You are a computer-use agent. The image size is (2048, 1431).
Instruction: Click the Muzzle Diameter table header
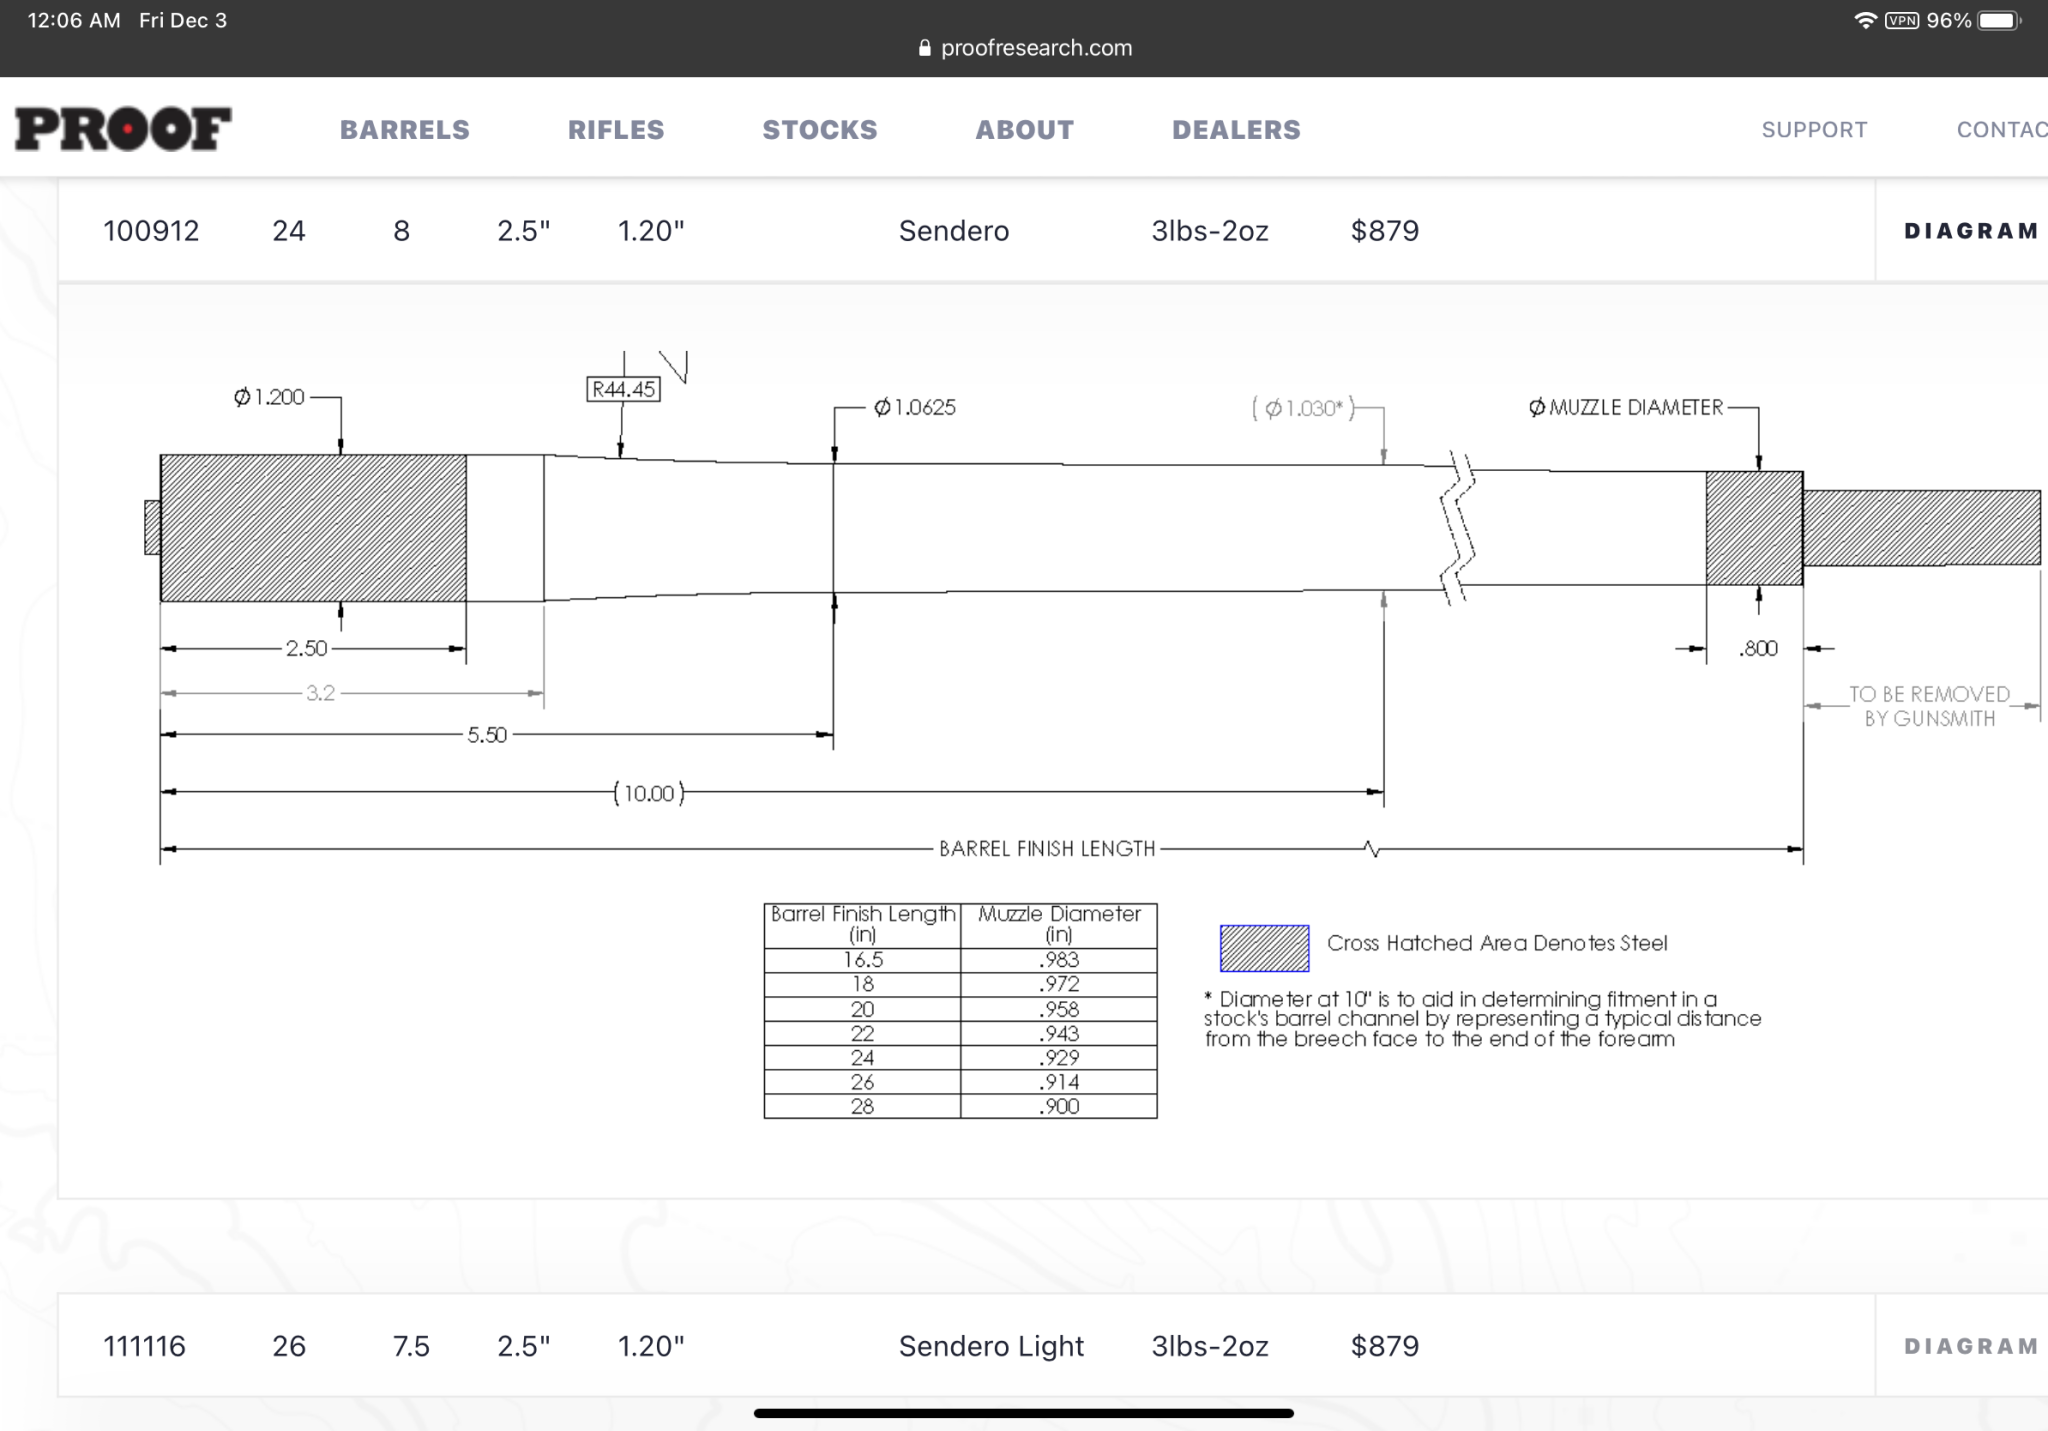[x=1059, y=925]
